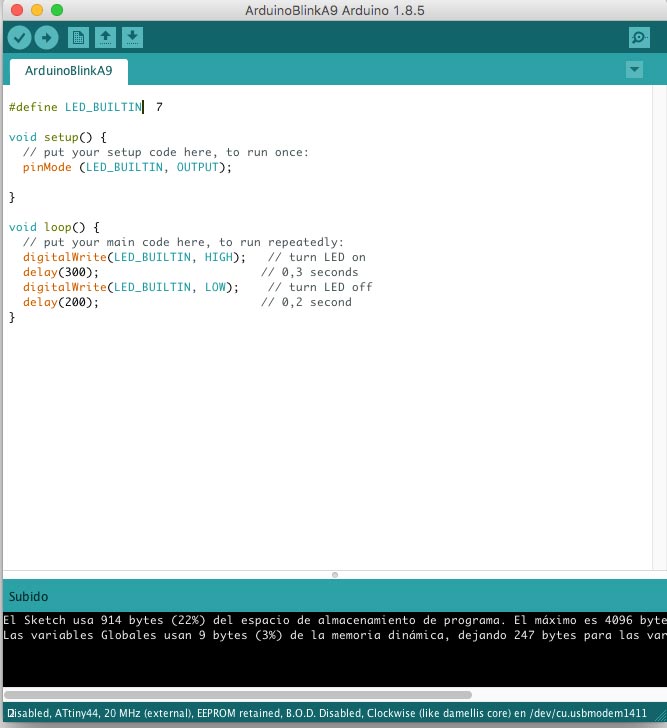Select the ArduinoBlinkA9 tab
Image resolution: width=667 pixels, height=728 pixels.
(x=69, y=71)
